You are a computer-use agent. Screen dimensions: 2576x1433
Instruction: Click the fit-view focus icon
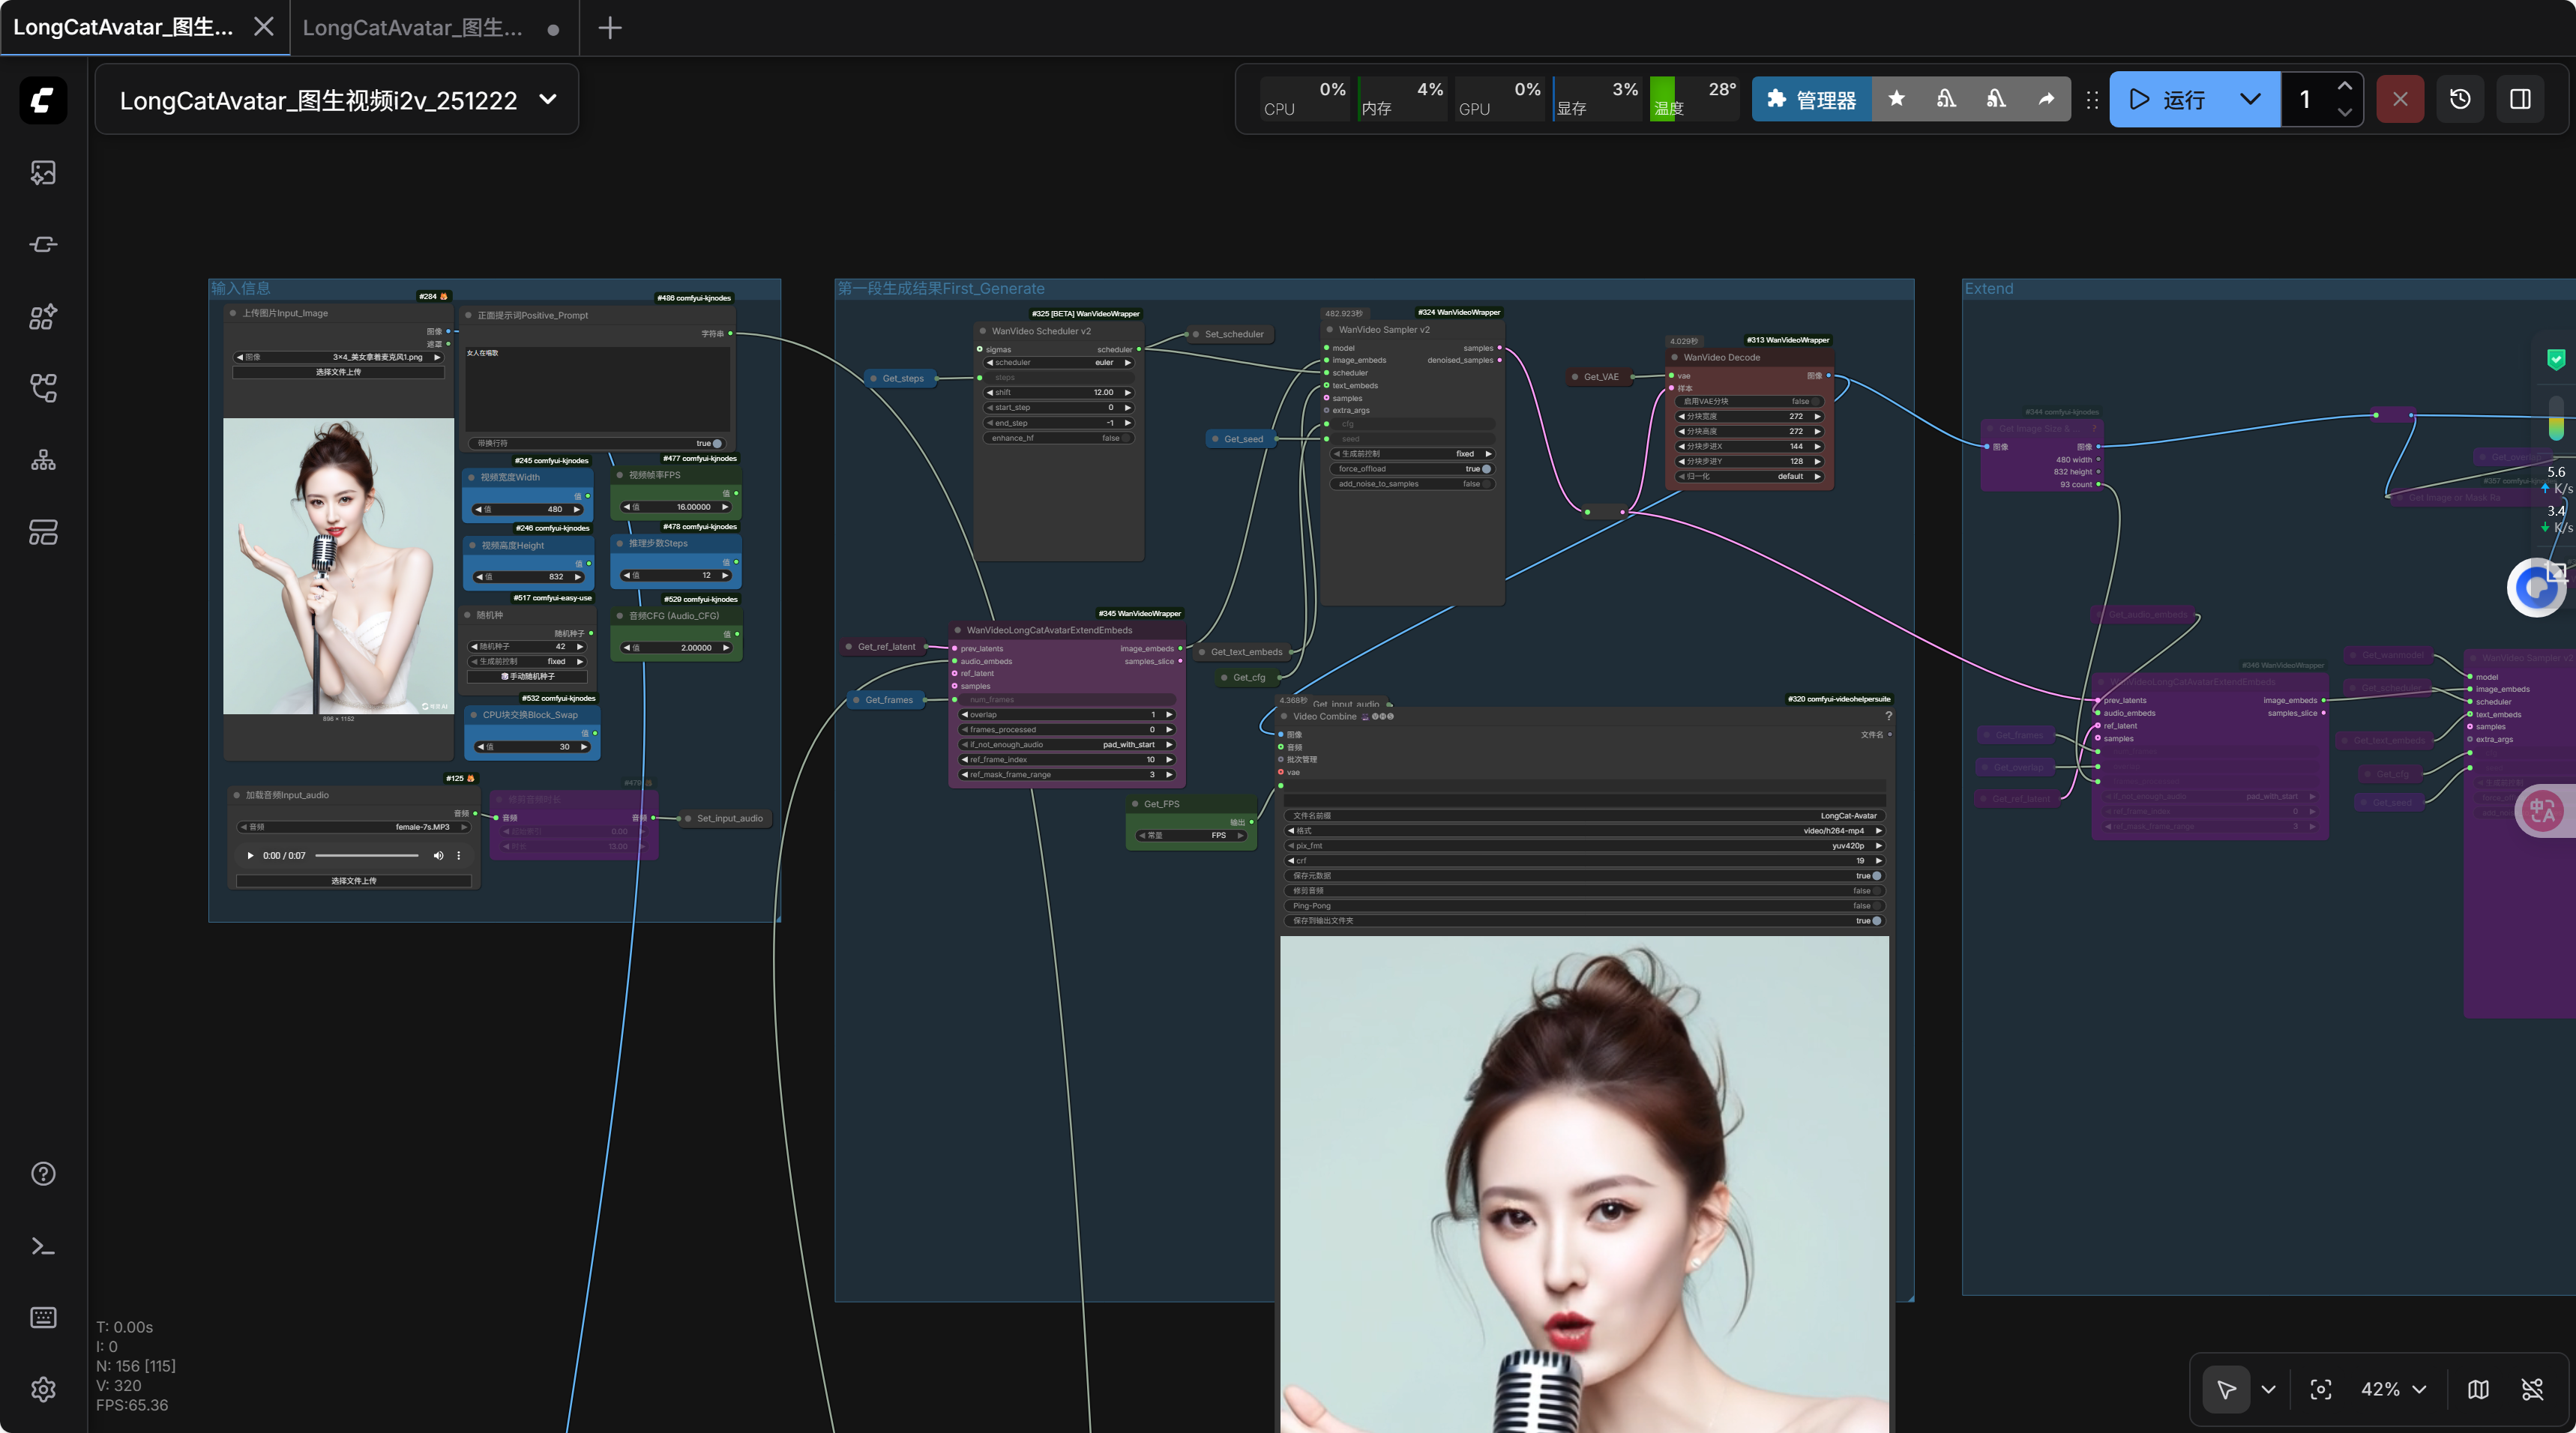pos(2321,1389)
